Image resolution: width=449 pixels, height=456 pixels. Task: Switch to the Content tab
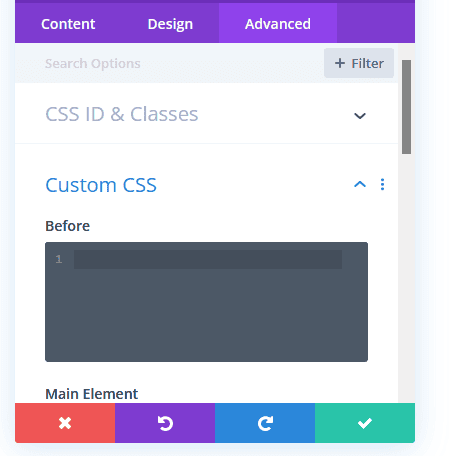(68, 24)
